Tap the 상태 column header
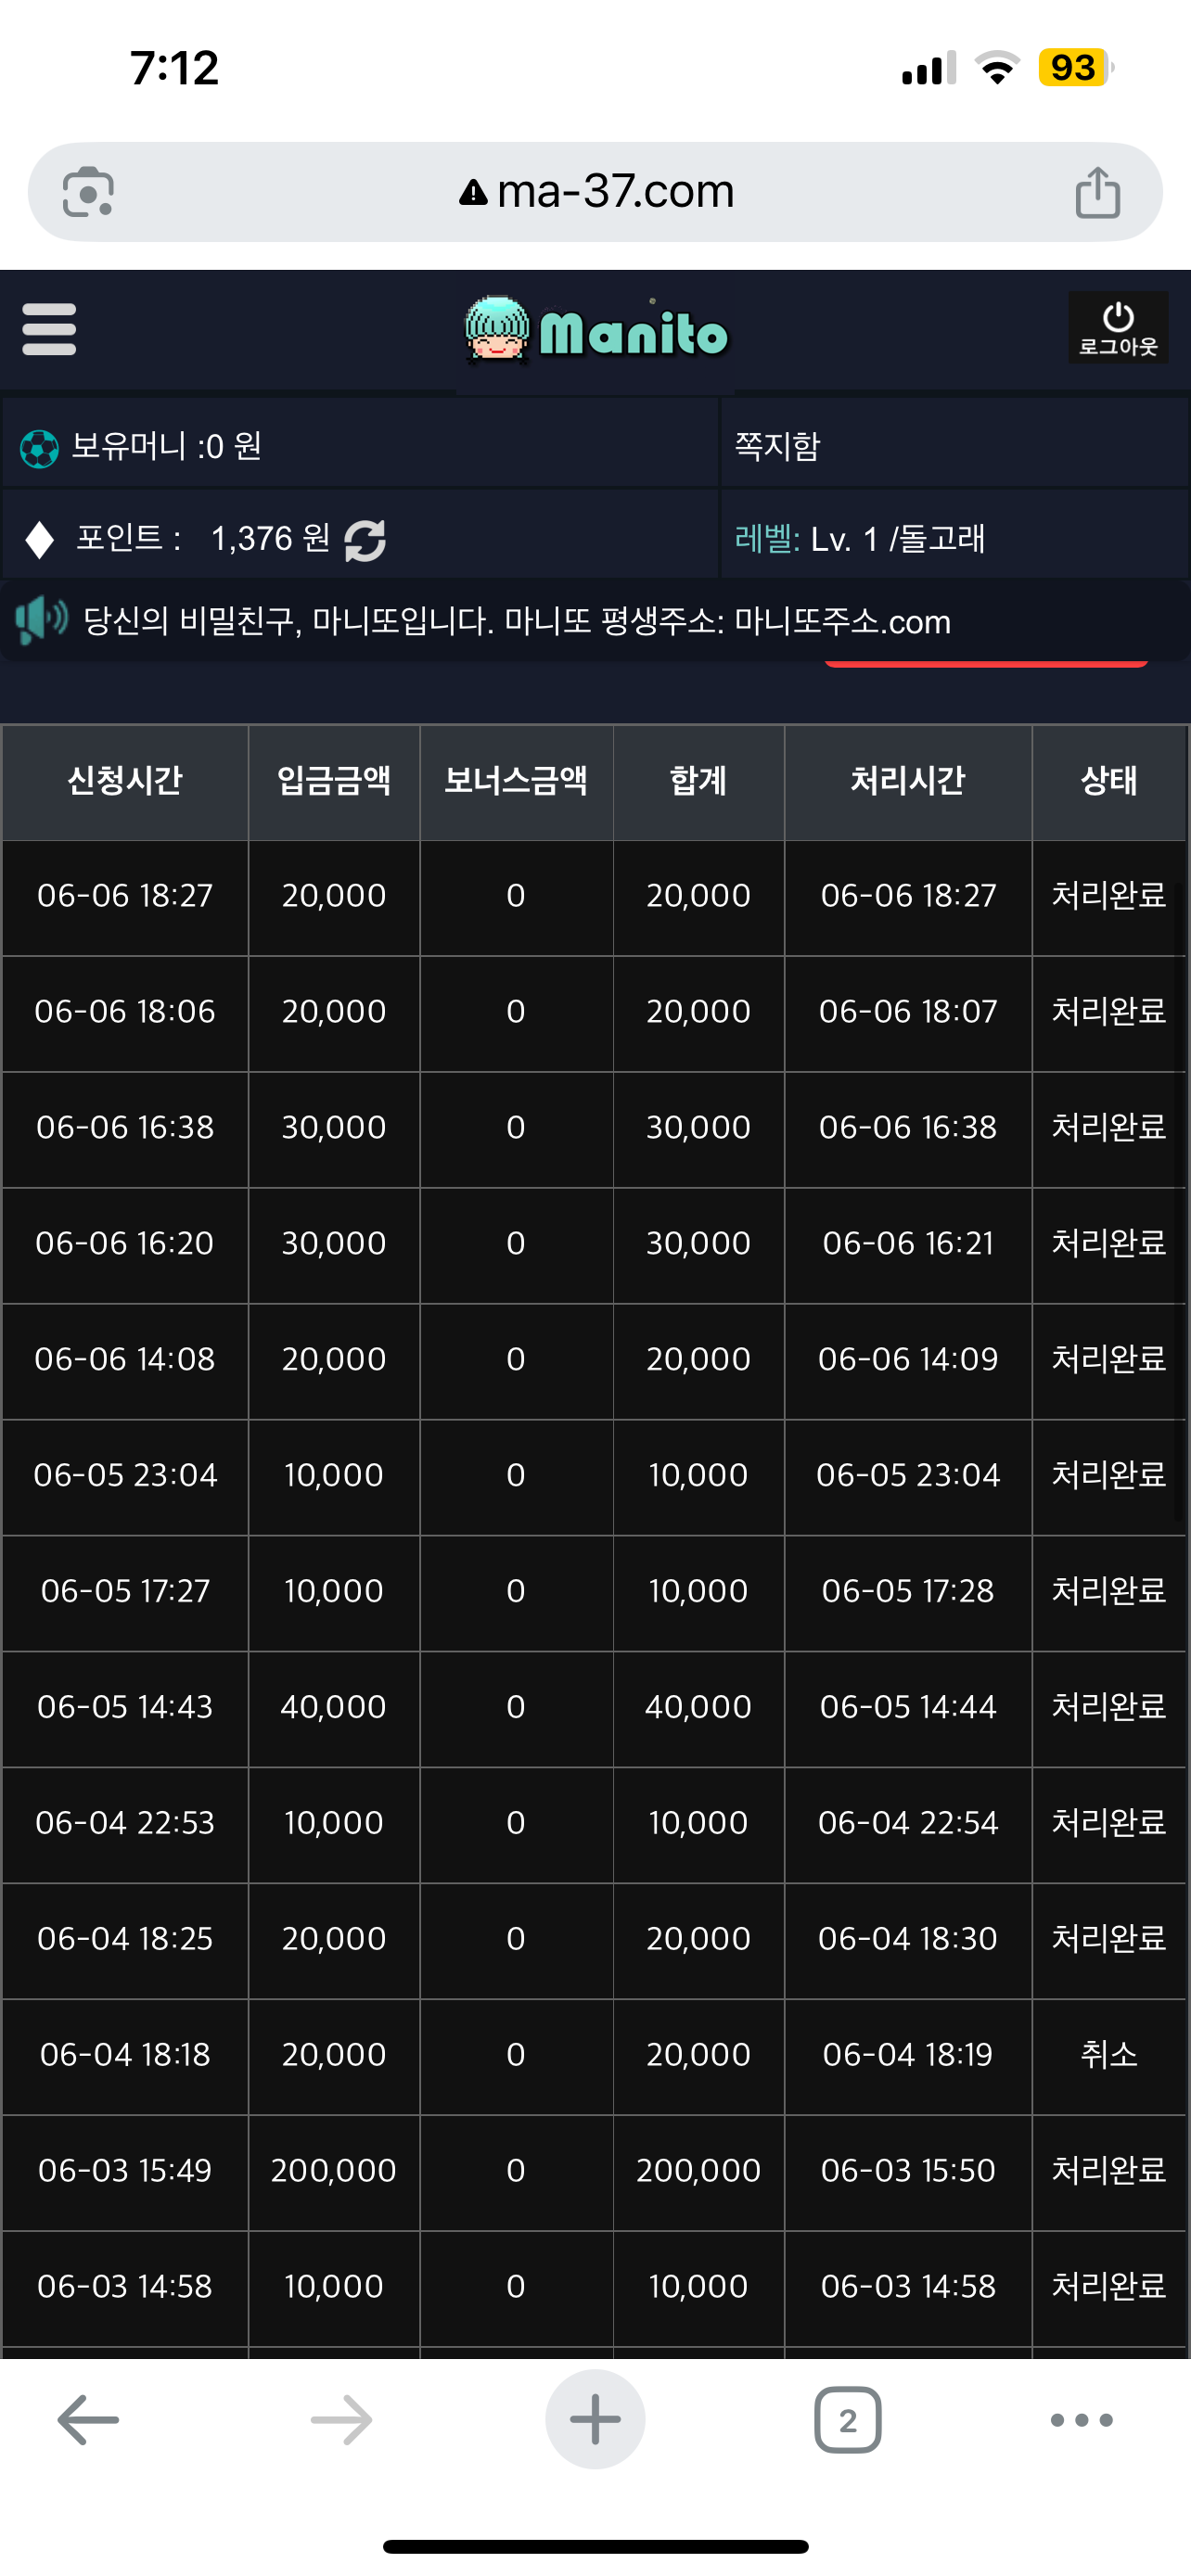This screenshot has width=1191, height=2576. tap(1108, 781)
